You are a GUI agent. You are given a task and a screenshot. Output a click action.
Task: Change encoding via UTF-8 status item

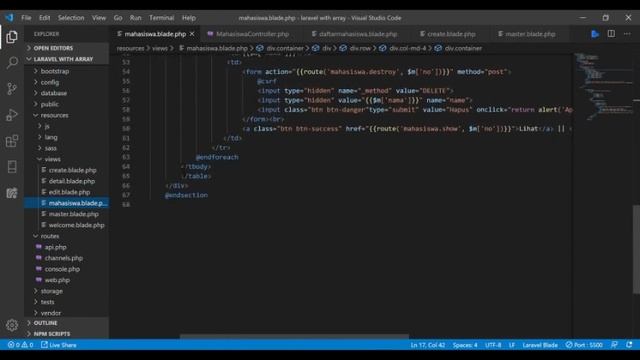[493, 345]
